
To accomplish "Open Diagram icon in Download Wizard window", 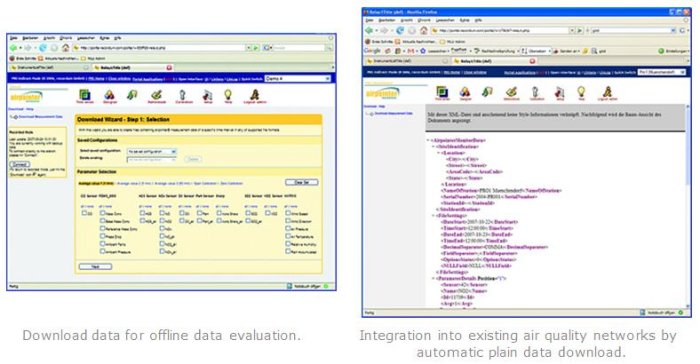I will [x=109, y=96].
